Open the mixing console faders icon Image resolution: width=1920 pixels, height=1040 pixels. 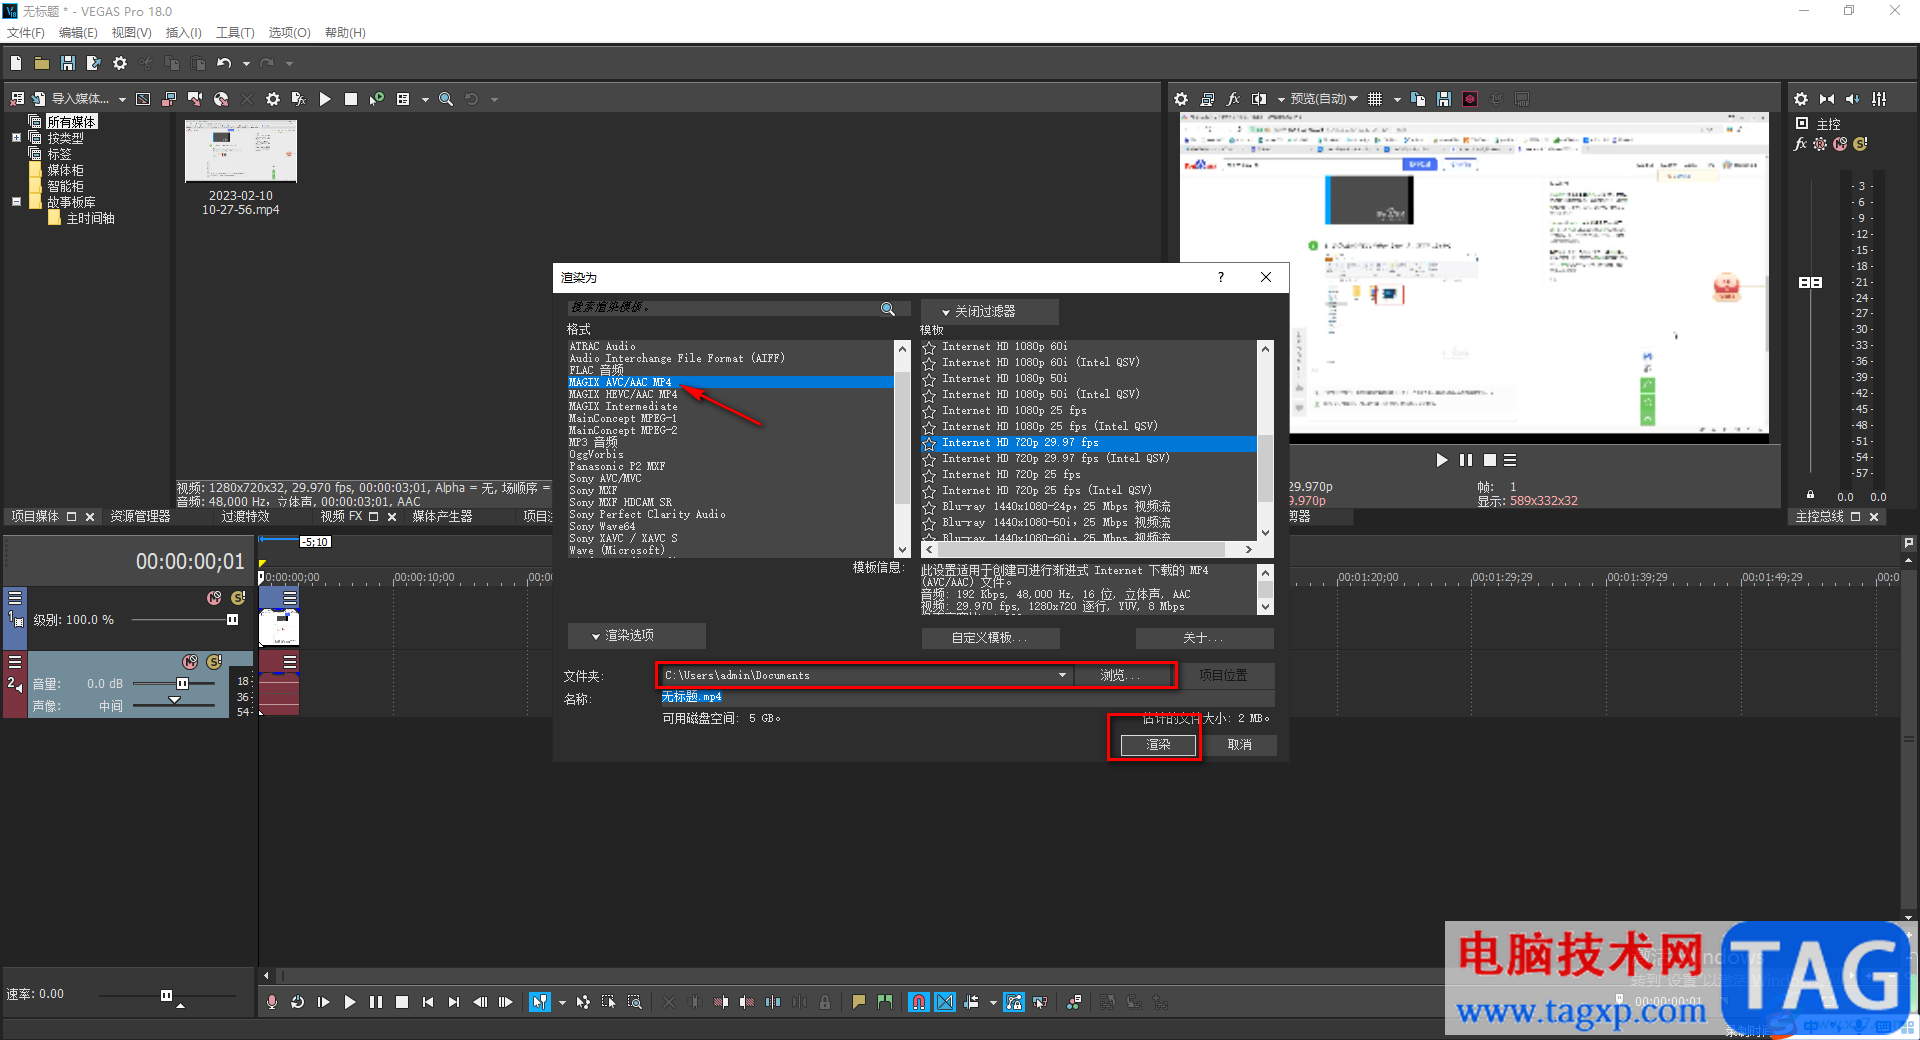point(1880,99)
